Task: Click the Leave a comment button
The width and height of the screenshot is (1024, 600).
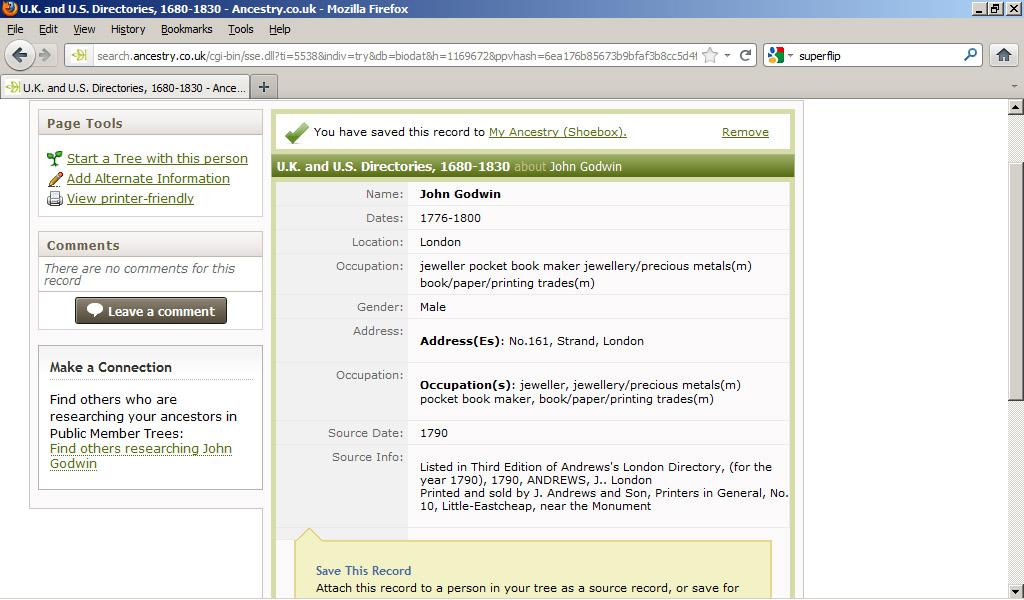Action: (x=151, y=311)
